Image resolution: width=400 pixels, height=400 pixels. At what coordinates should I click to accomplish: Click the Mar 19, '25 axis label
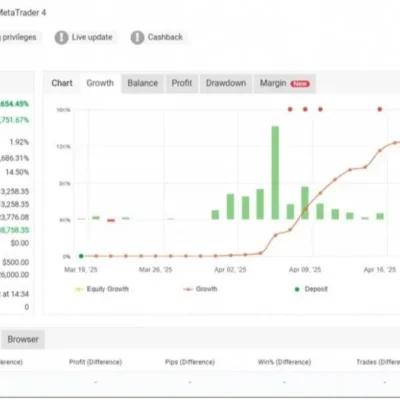(x=81, y=270)
